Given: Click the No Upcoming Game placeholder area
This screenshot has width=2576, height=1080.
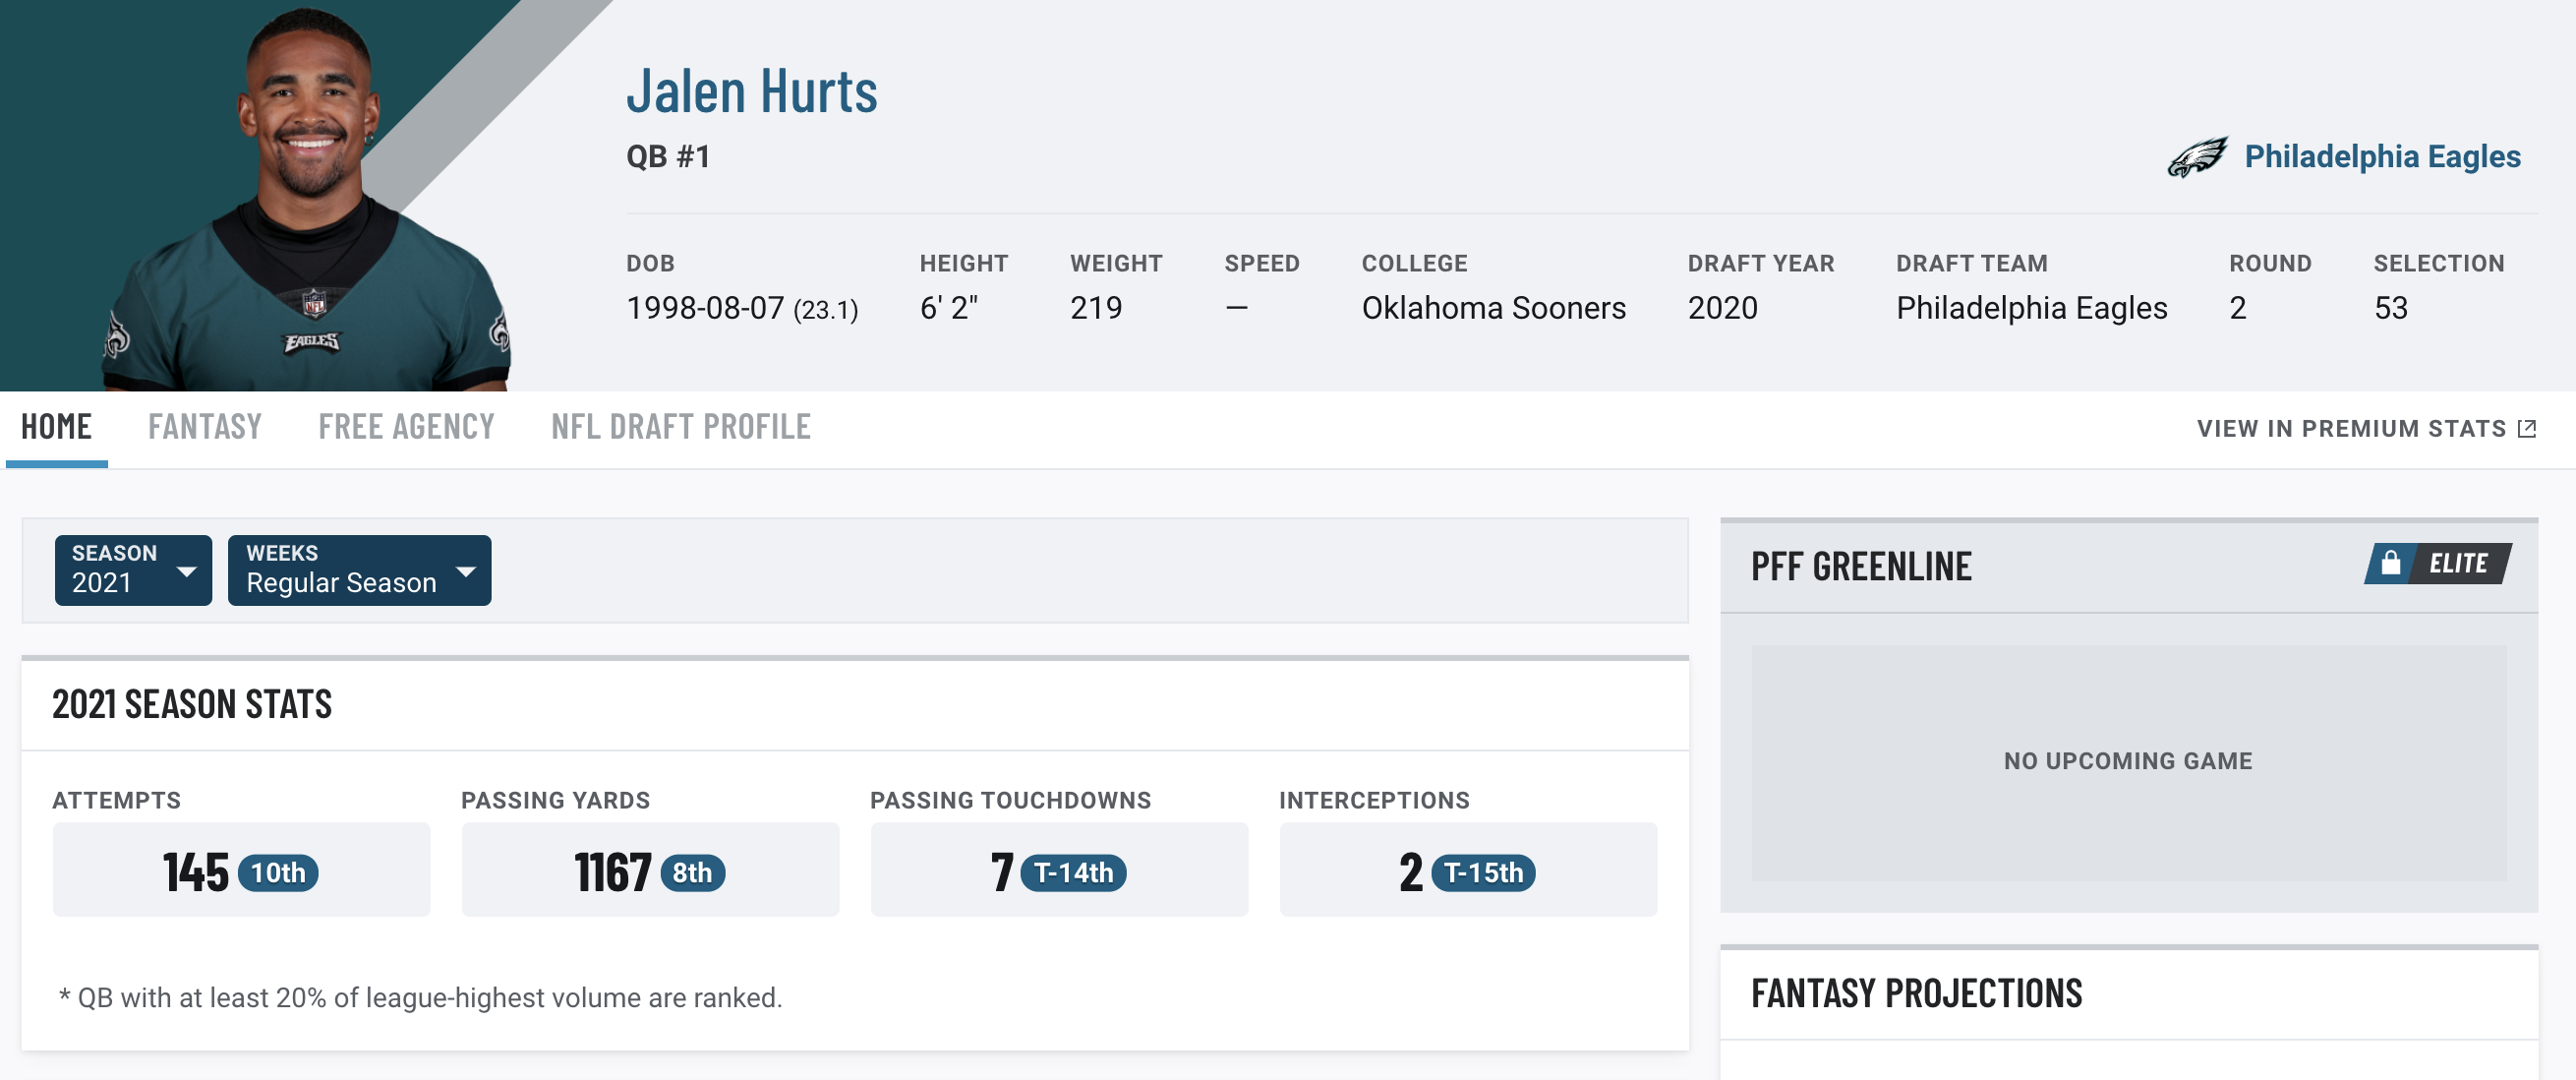Looking at the screenshot, I should pos(2129,762).
